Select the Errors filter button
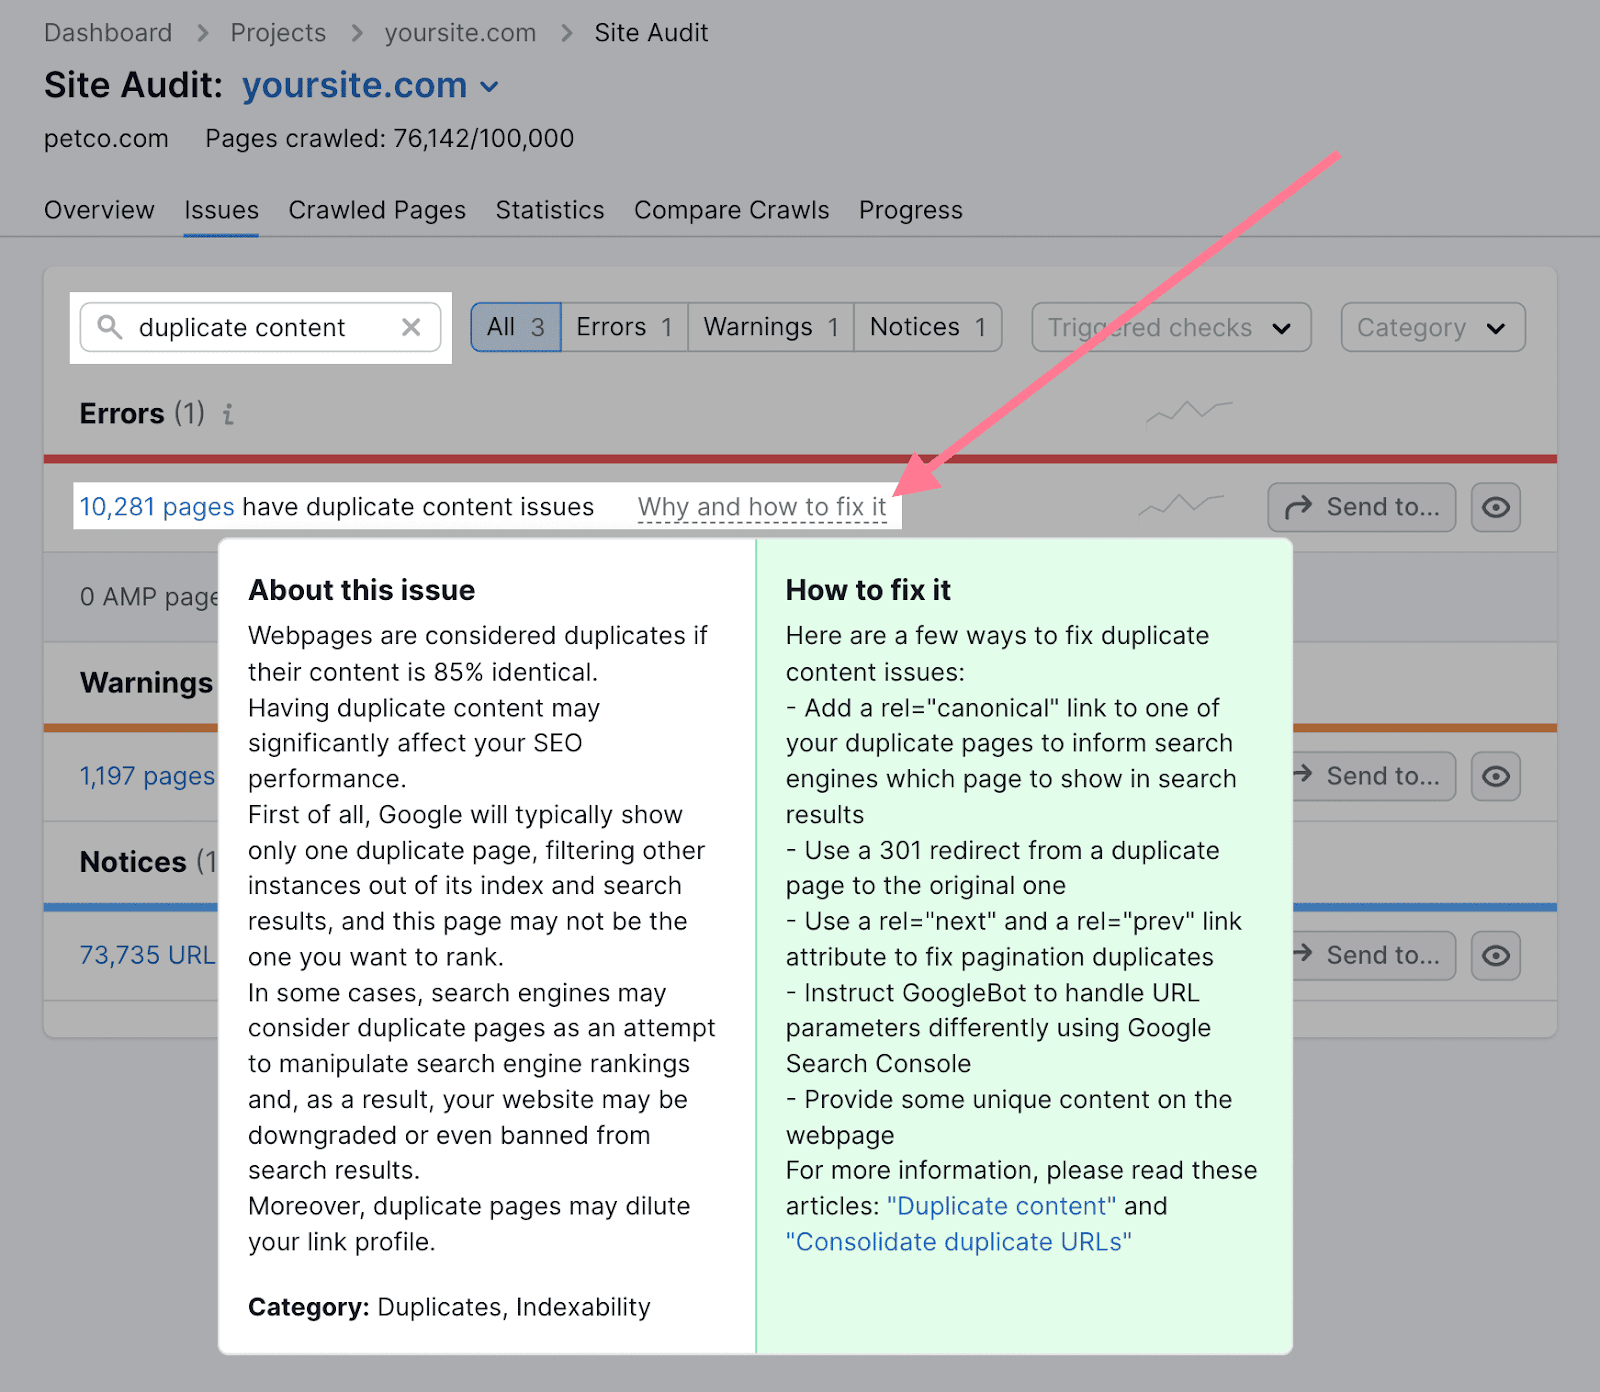 coord(622,327)
